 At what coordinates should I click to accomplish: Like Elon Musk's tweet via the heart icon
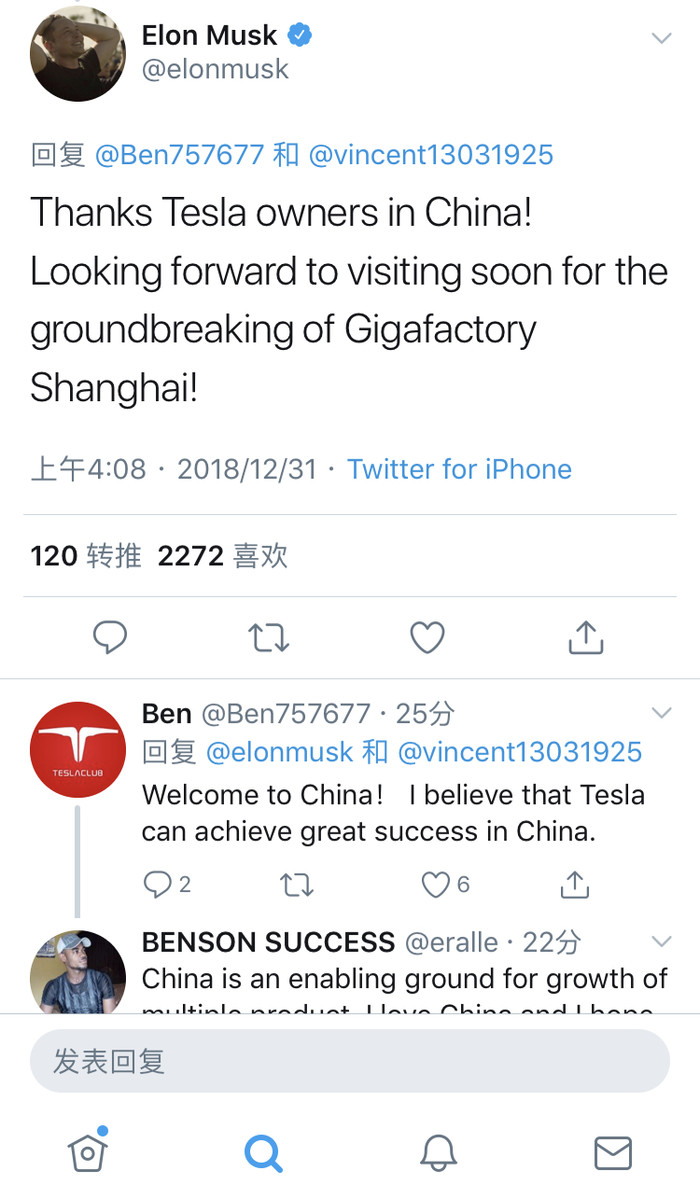point(427,637)
